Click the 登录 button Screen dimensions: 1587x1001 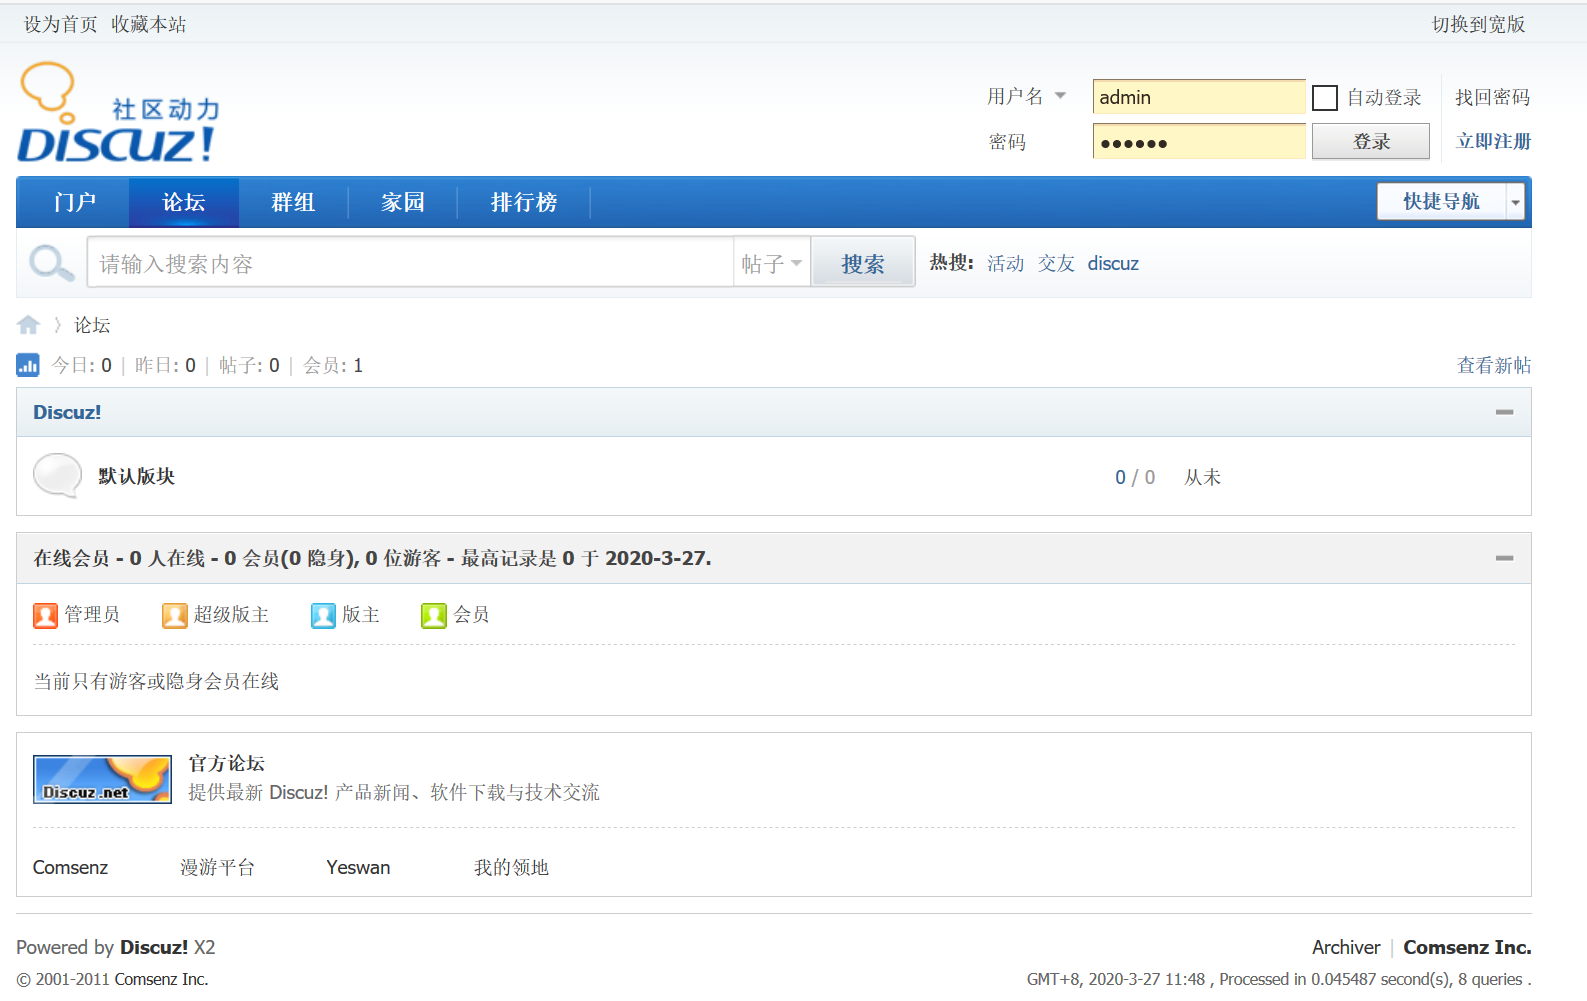pyautogui.click(x=1371, y=141)
